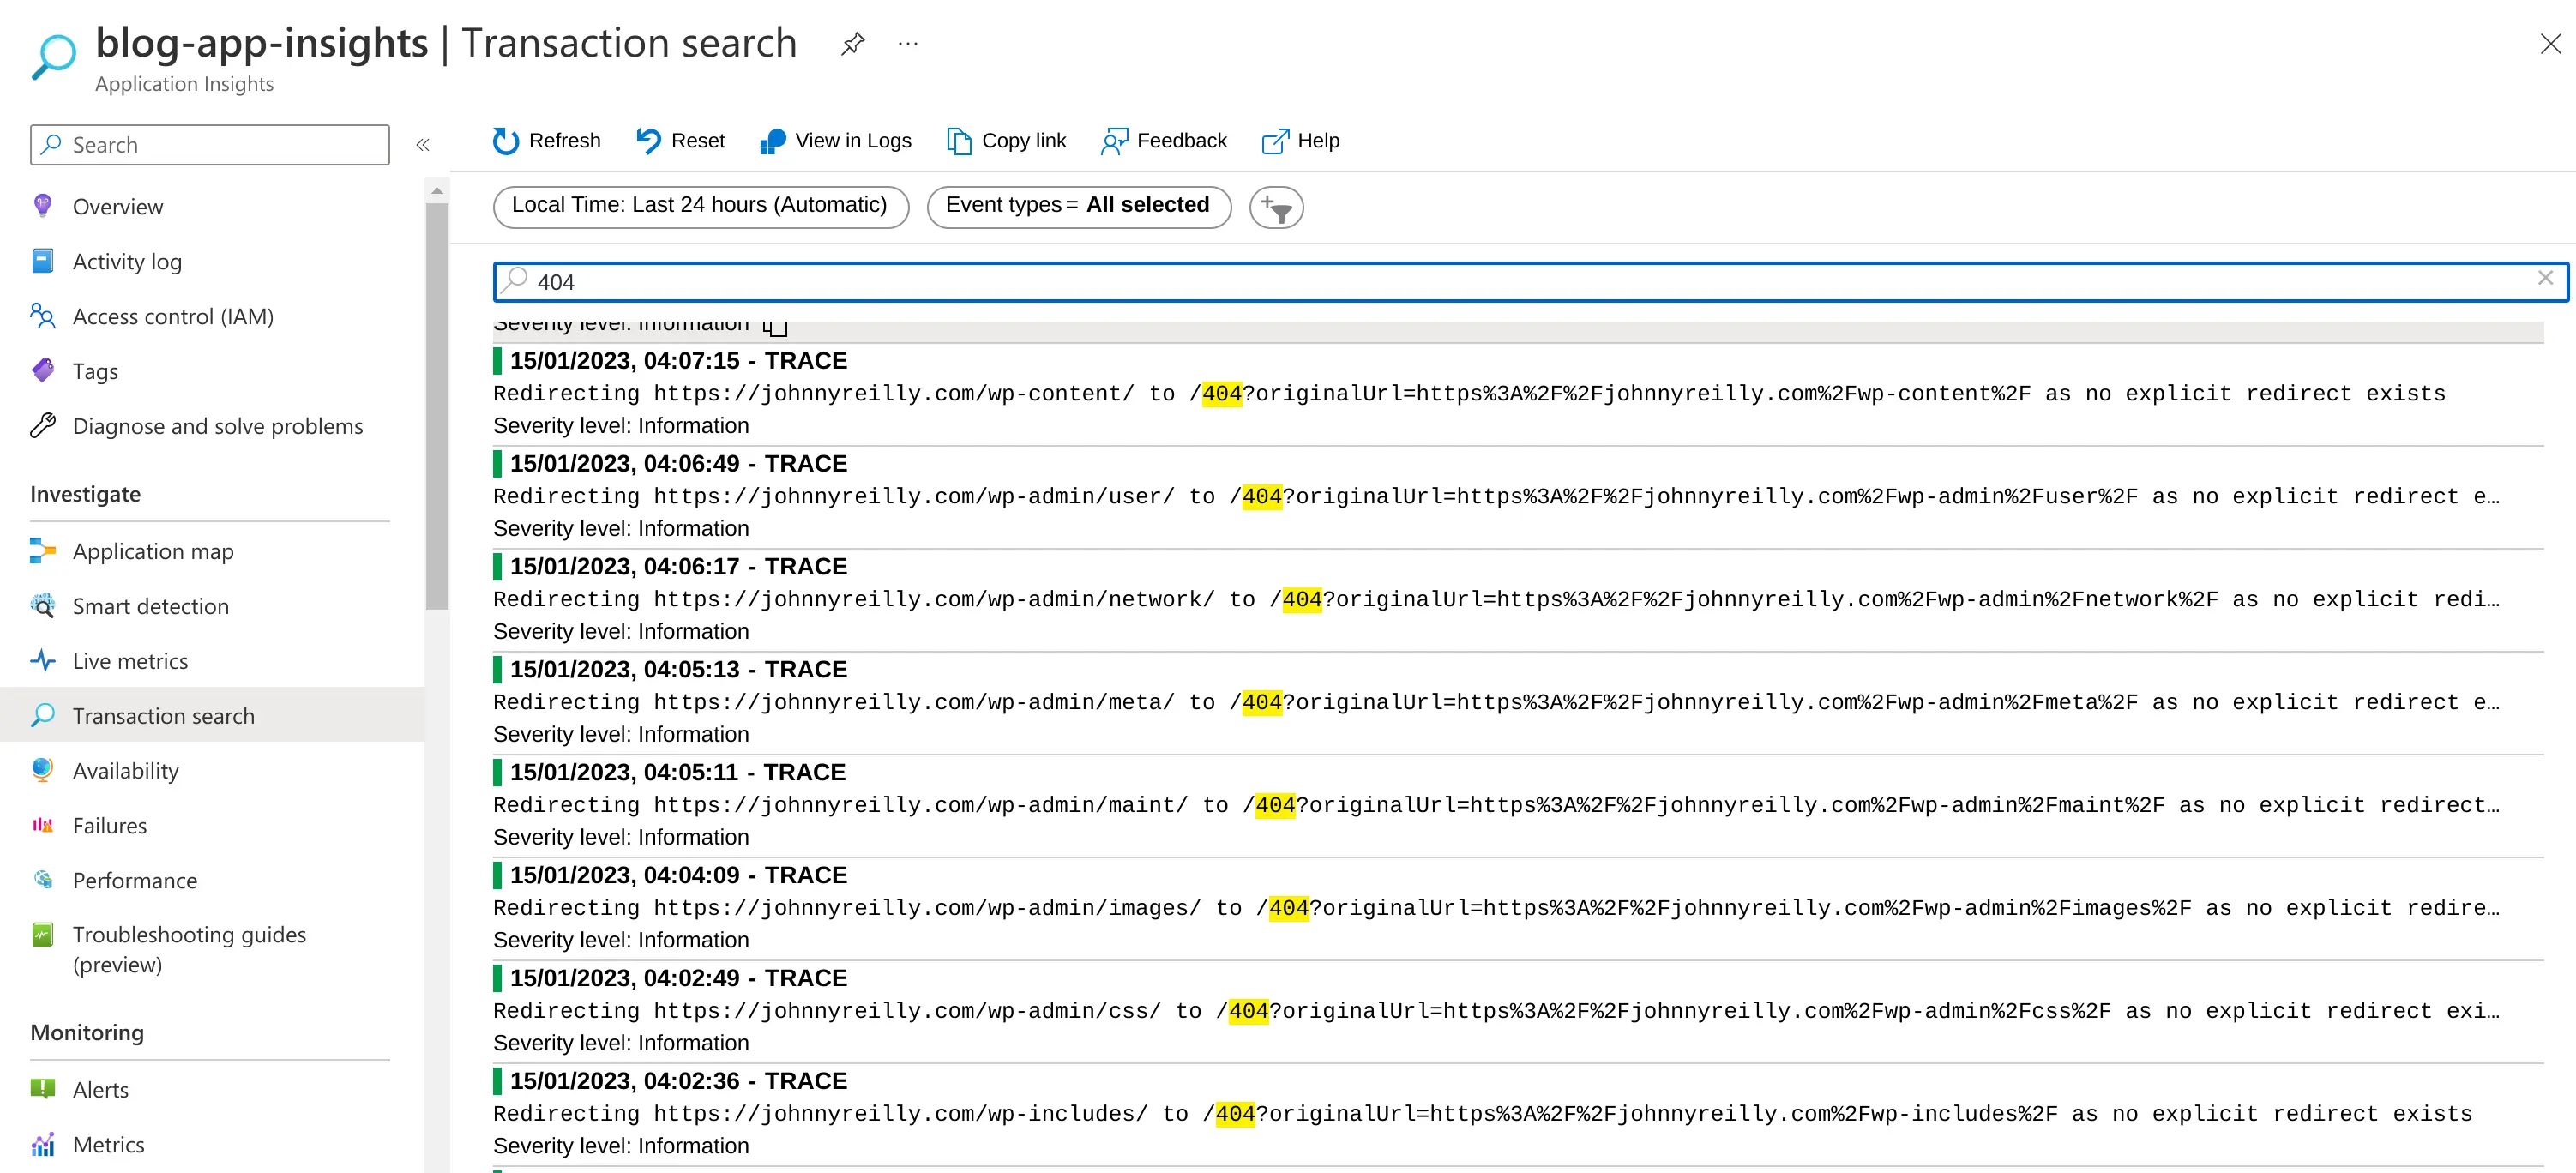The height and width of the screenshot is (1173, 2576).
Task: Open Diagnose and solve problems menu
Action: pyautogui.click(x=219, y=425)
